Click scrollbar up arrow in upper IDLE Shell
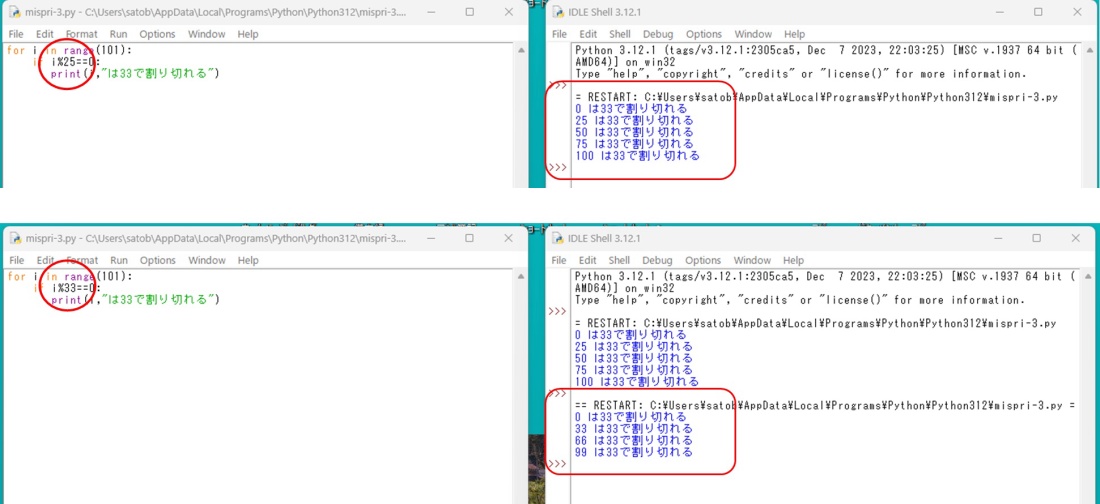 click(x=1090, y=50)
